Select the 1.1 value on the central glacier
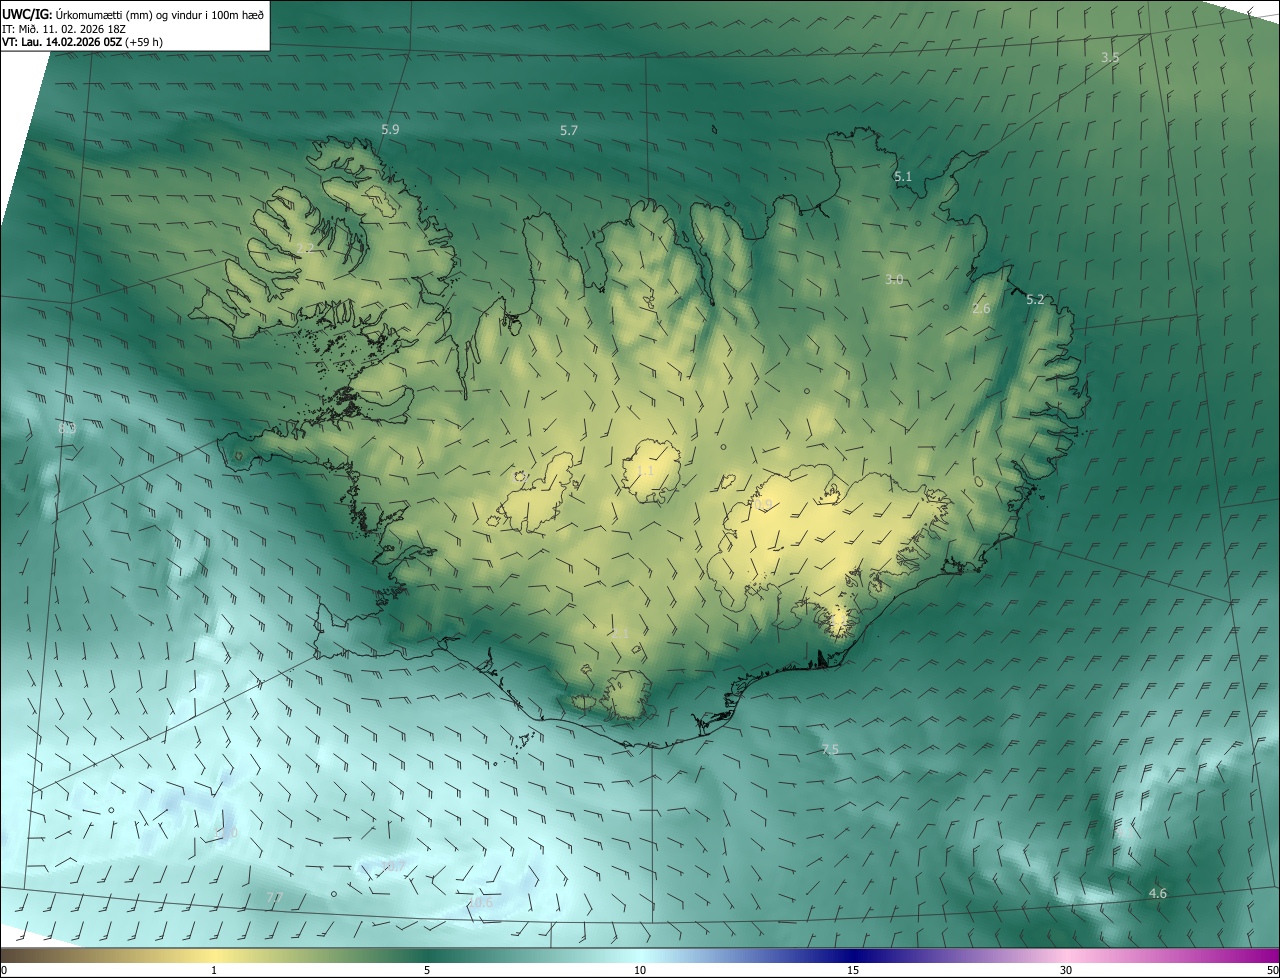Screen dimensions: 1280x978 (645, 470)
